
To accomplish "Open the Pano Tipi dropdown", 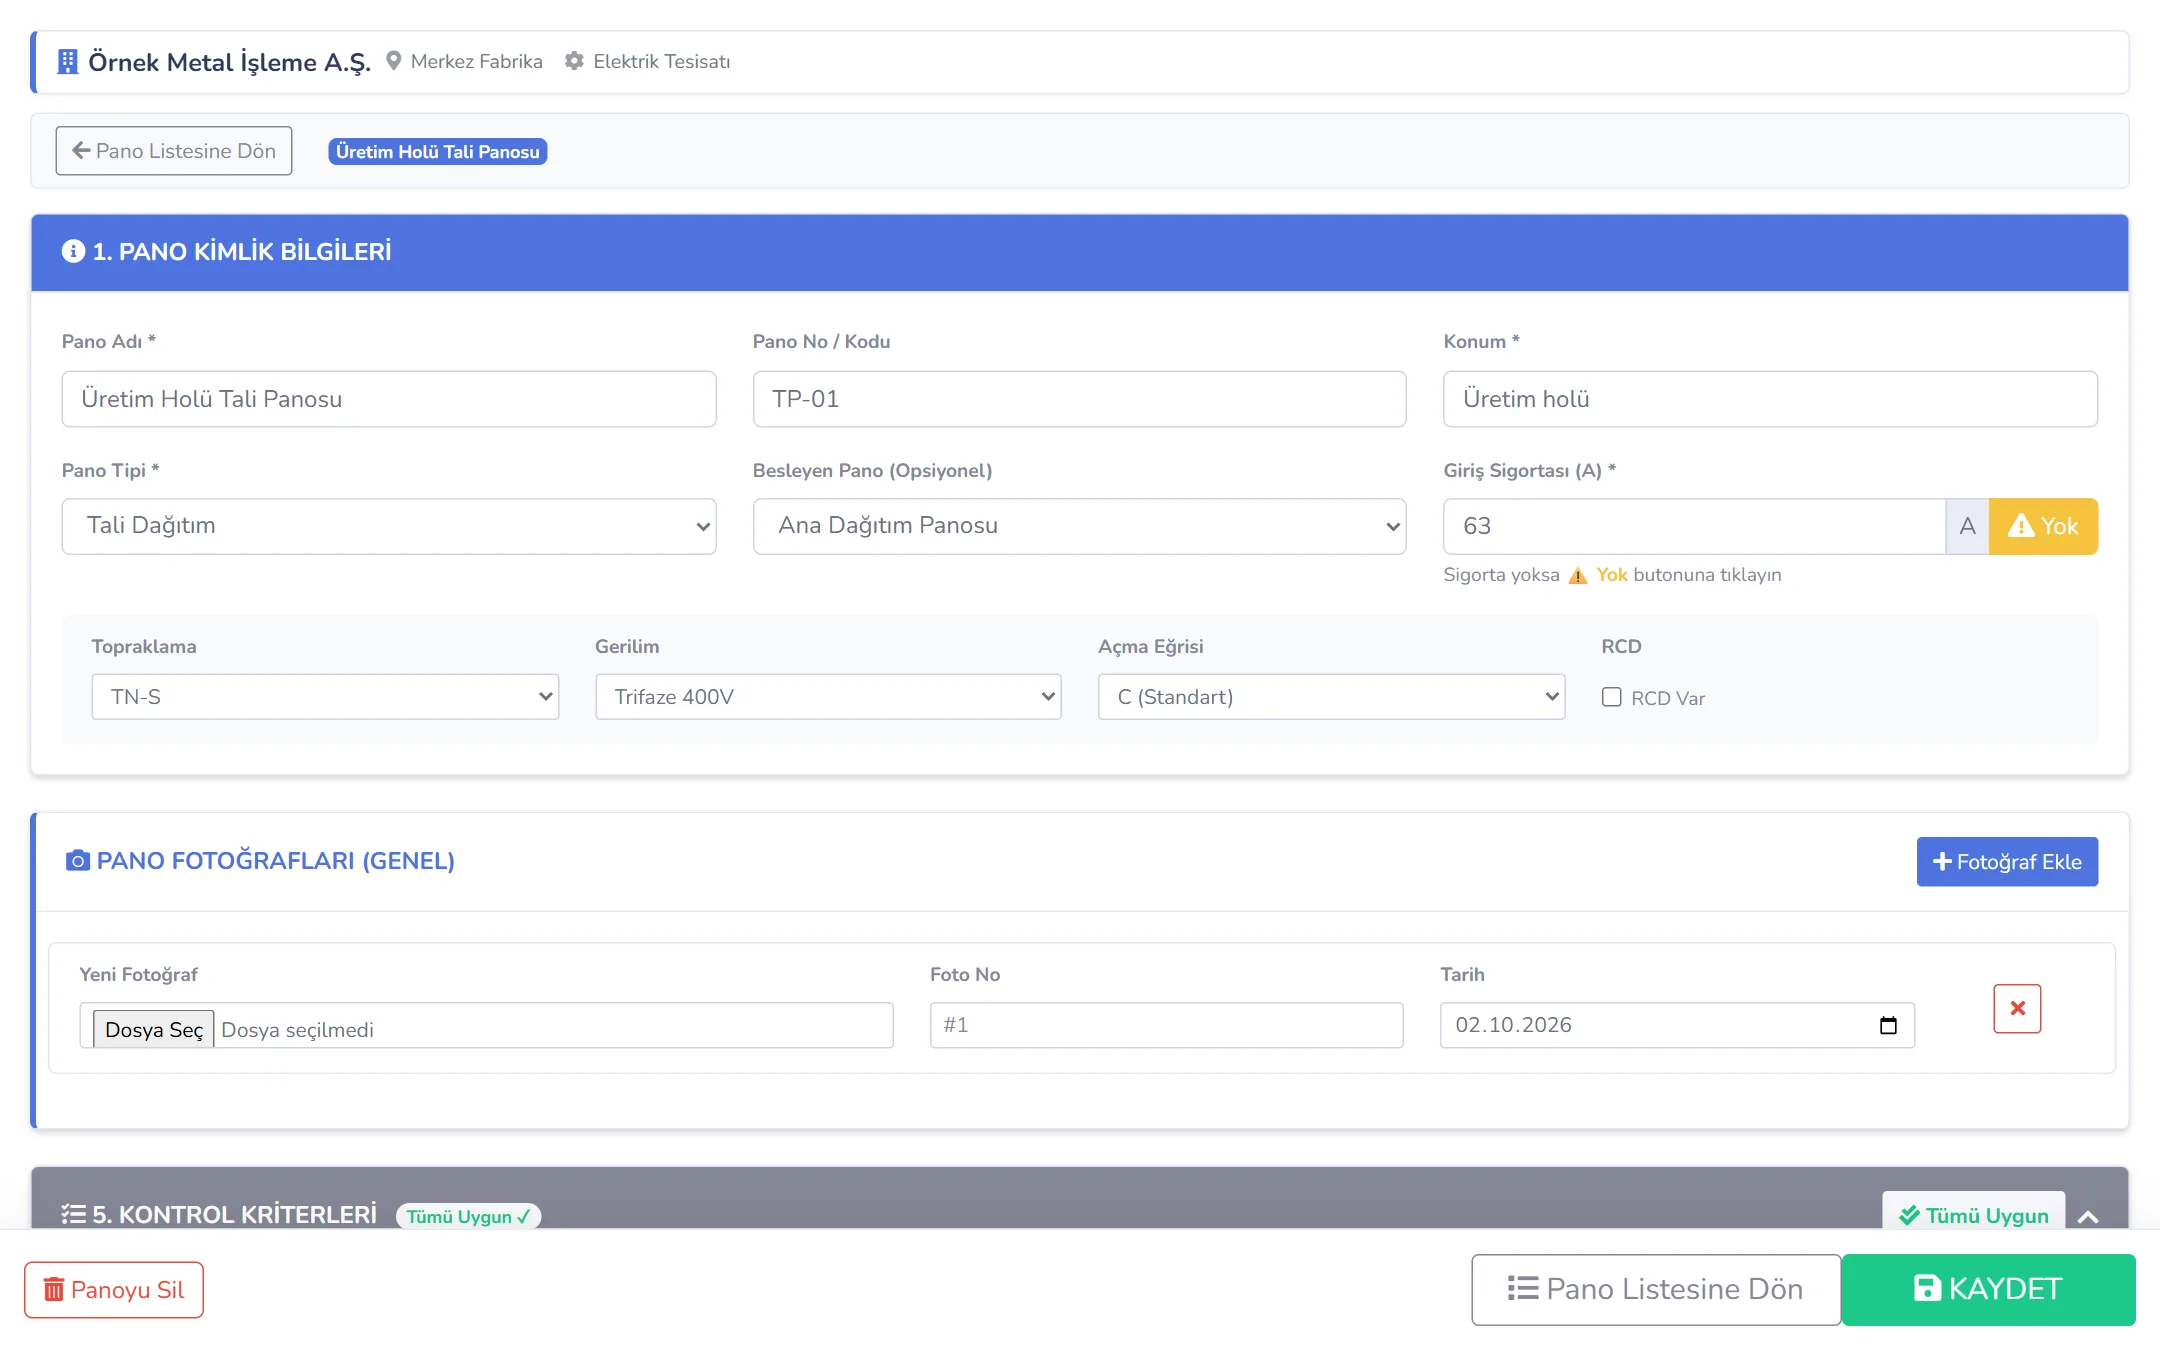I will [389, 526].
